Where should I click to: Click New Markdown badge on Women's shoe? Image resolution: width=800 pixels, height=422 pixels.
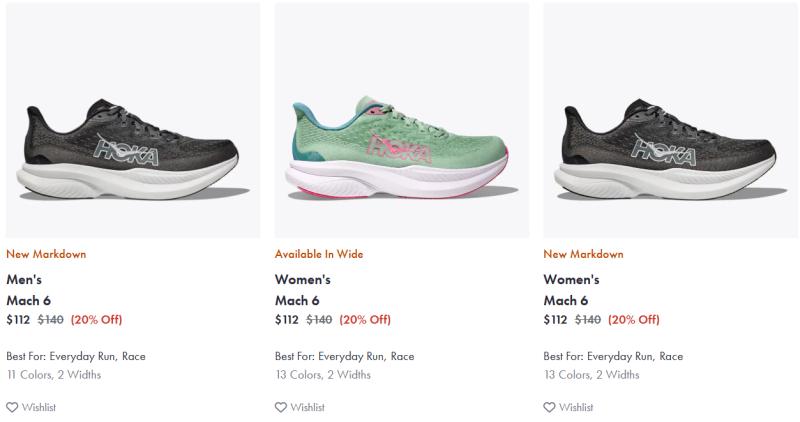pyautogui.click(x=583, y=254)
